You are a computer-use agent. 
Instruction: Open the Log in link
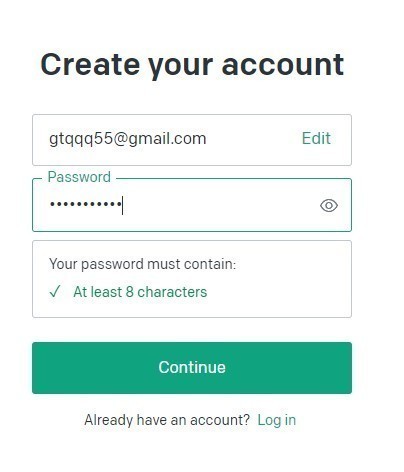pyautogui.click(x=277, y=420)
